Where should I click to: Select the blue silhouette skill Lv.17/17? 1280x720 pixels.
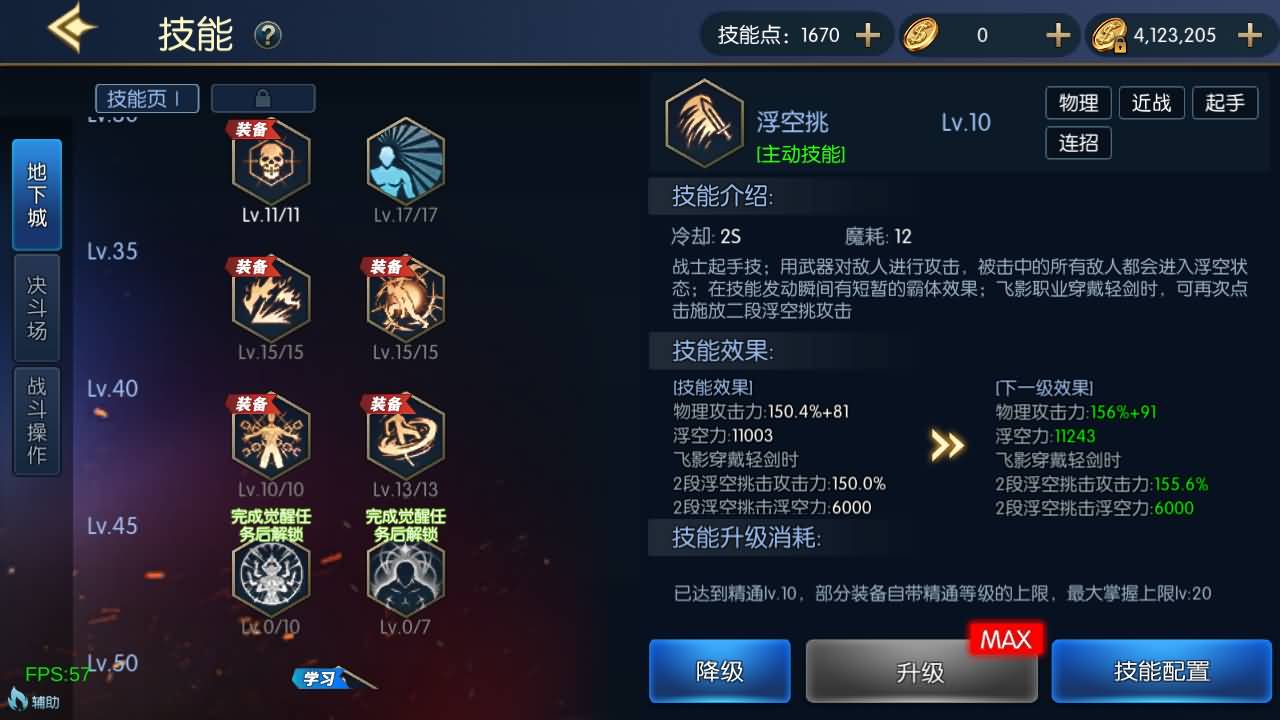point(406,160)
